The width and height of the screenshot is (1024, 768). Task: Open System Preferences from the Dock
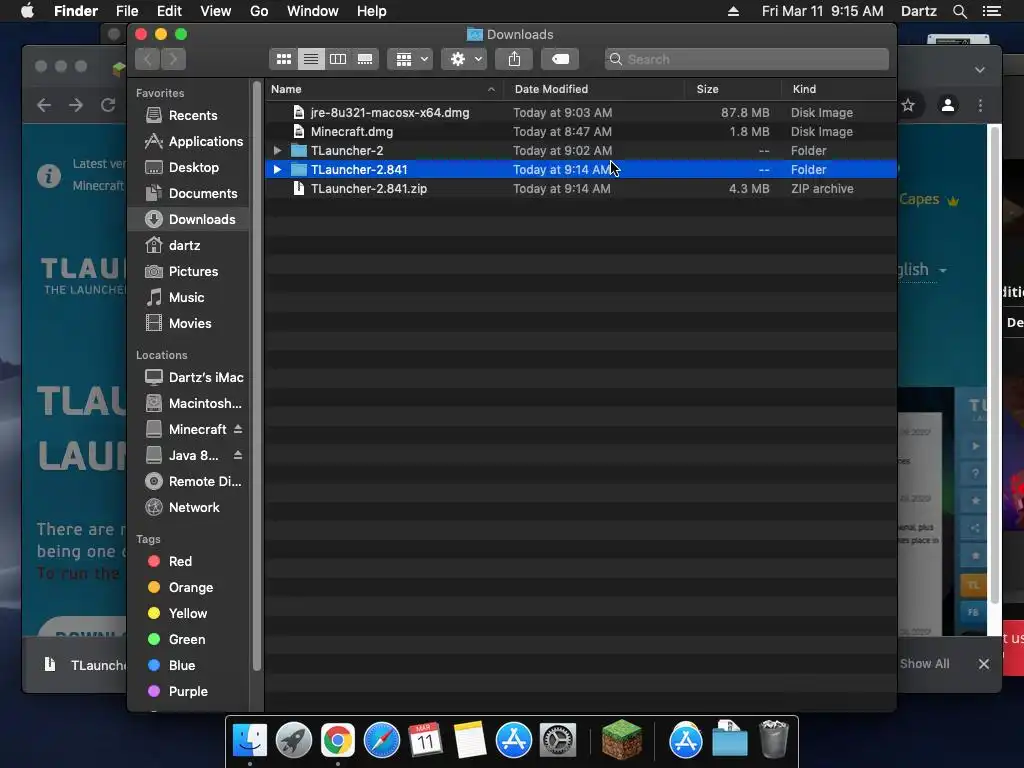pos(557,740)
